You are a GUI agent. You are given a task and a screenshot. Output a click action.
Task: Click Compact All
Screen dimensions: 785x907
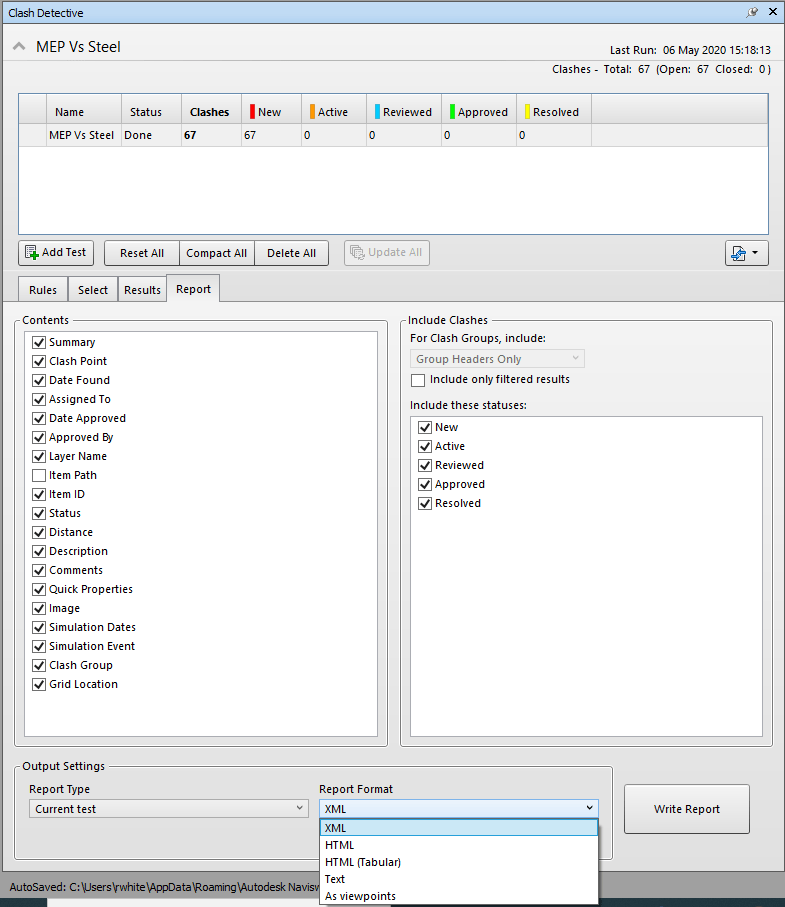pos(216,253)
